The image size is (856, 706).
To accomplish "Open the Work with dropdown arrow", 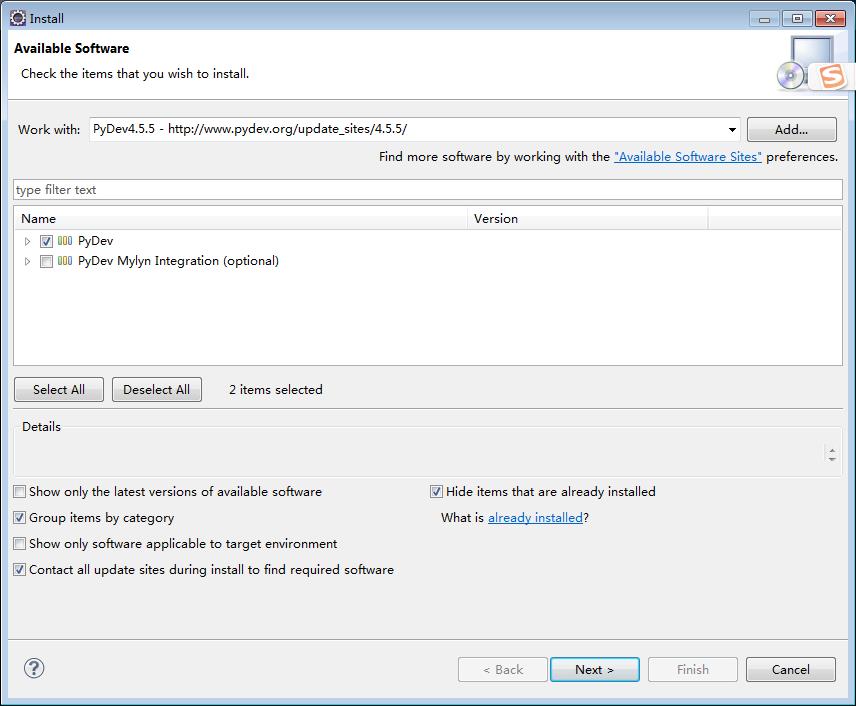I will [x=732, y=130].
